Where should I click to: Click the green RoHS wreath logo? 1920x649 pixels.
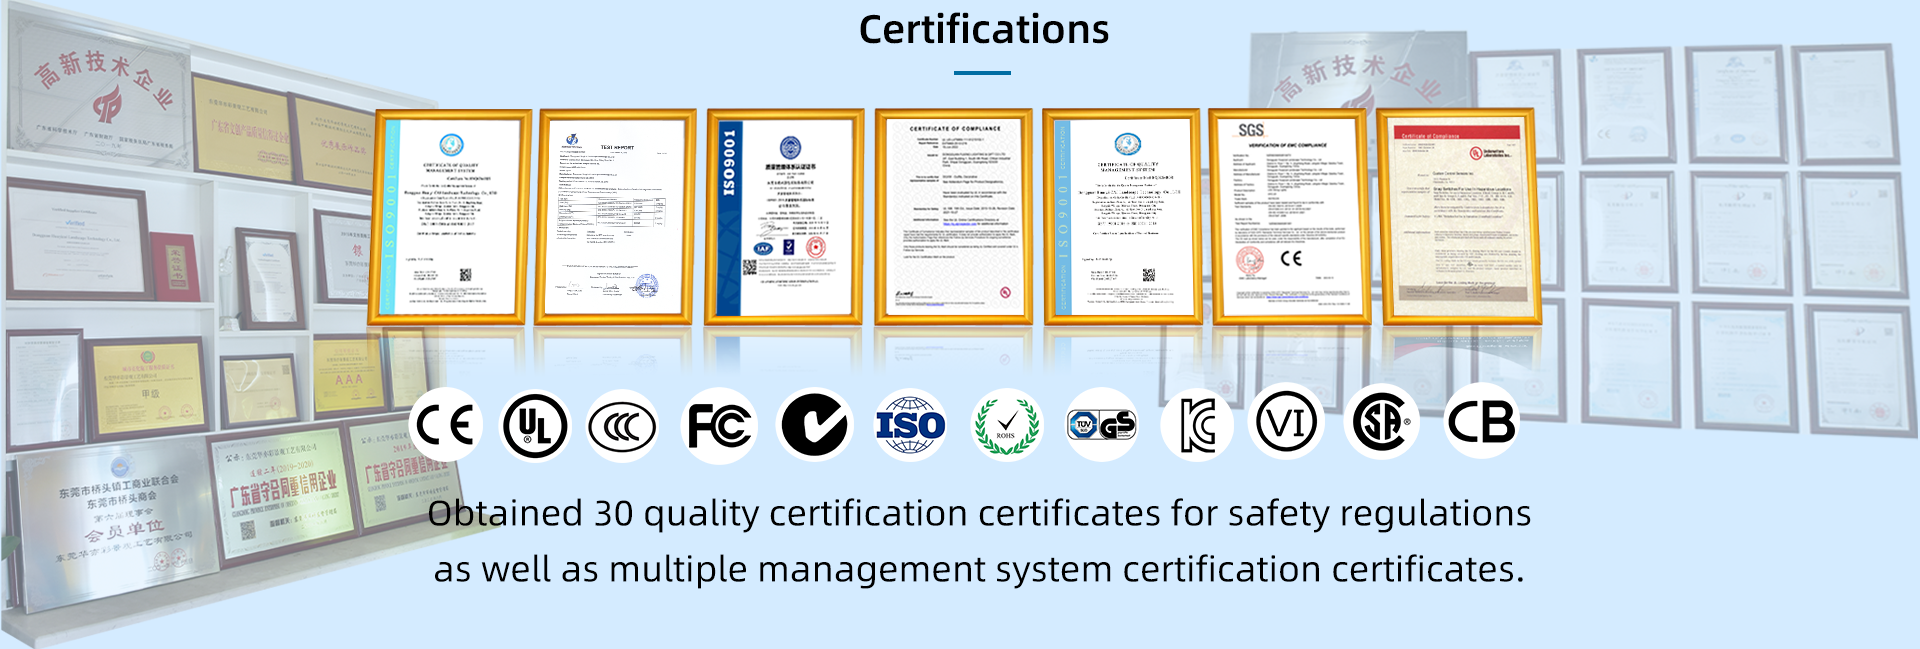pos(1006,425)
